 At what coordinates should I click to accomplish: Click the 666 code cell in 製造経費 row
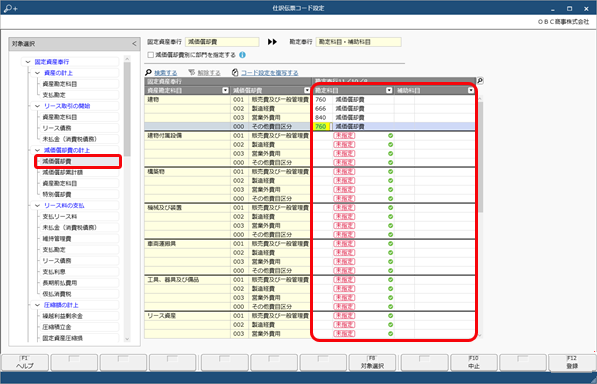click(322, 108)
